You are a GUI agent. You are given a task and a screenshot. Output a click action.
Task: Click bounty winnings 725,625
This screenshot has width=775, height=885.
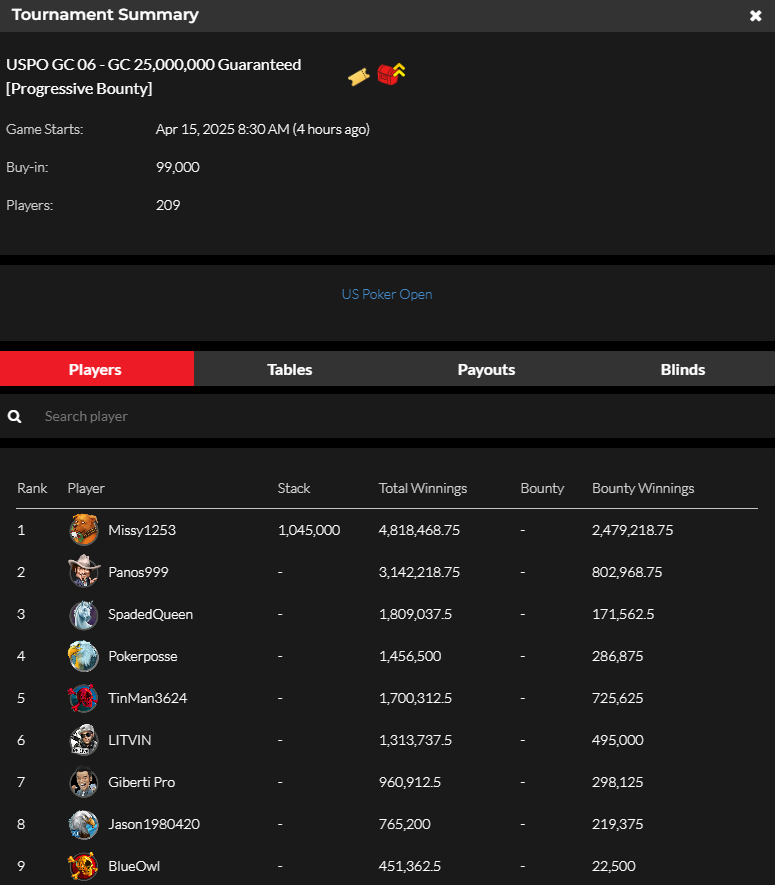618,698
